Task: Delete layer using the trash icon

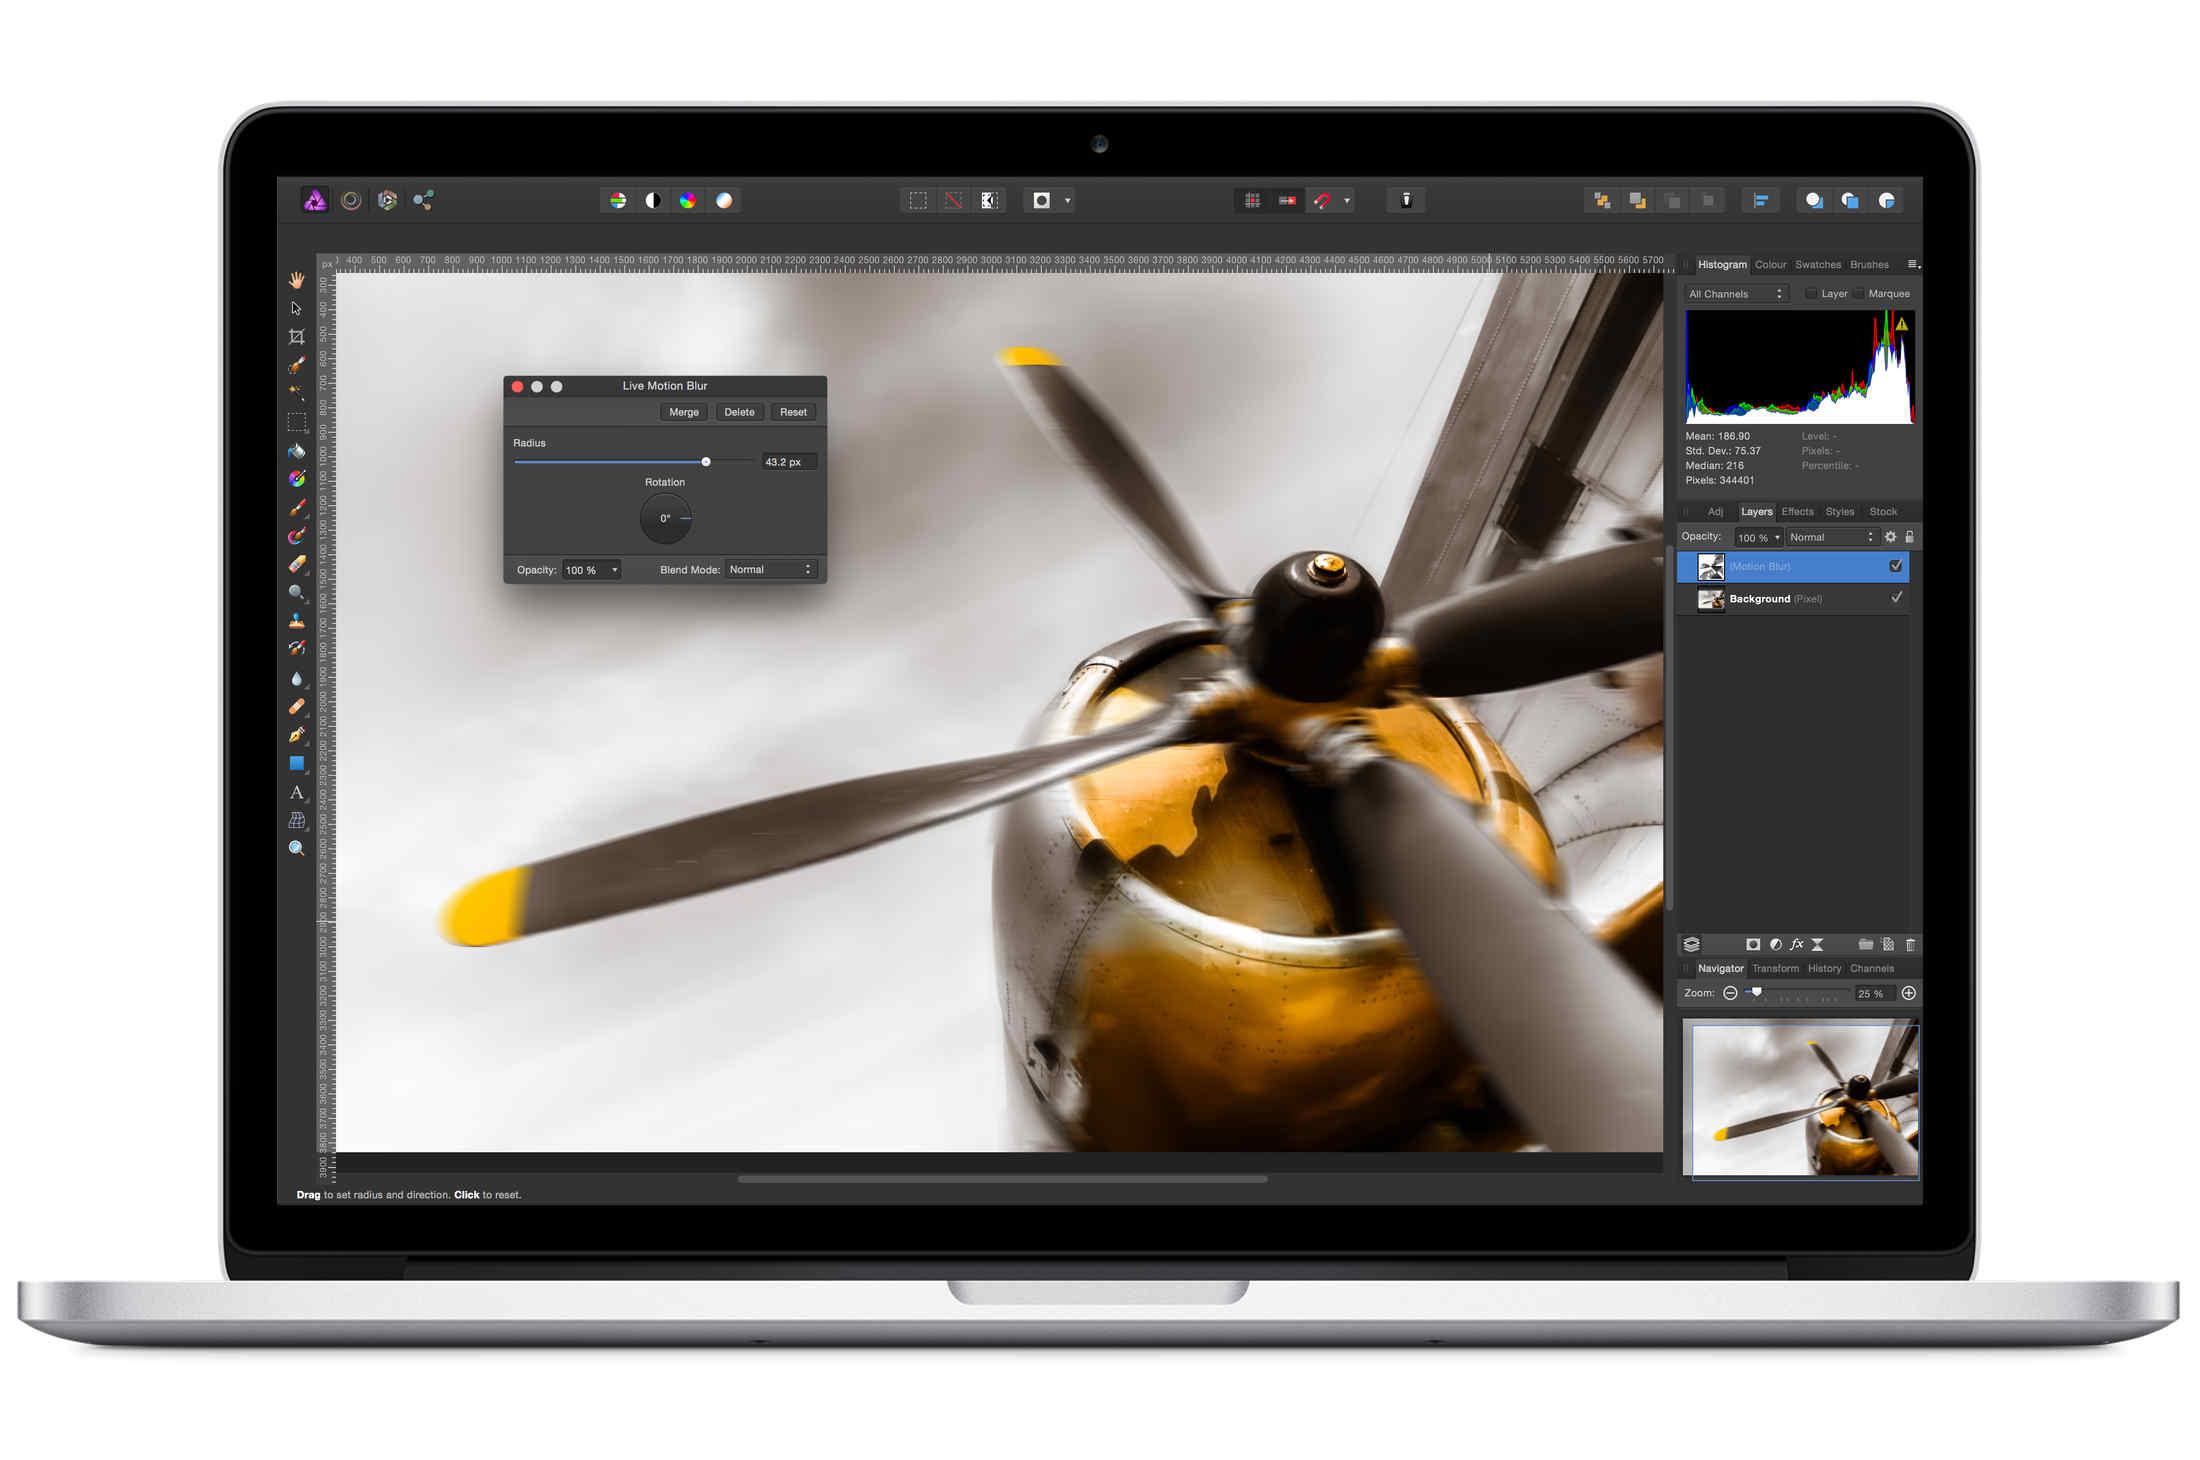Action: point(1911,944)
